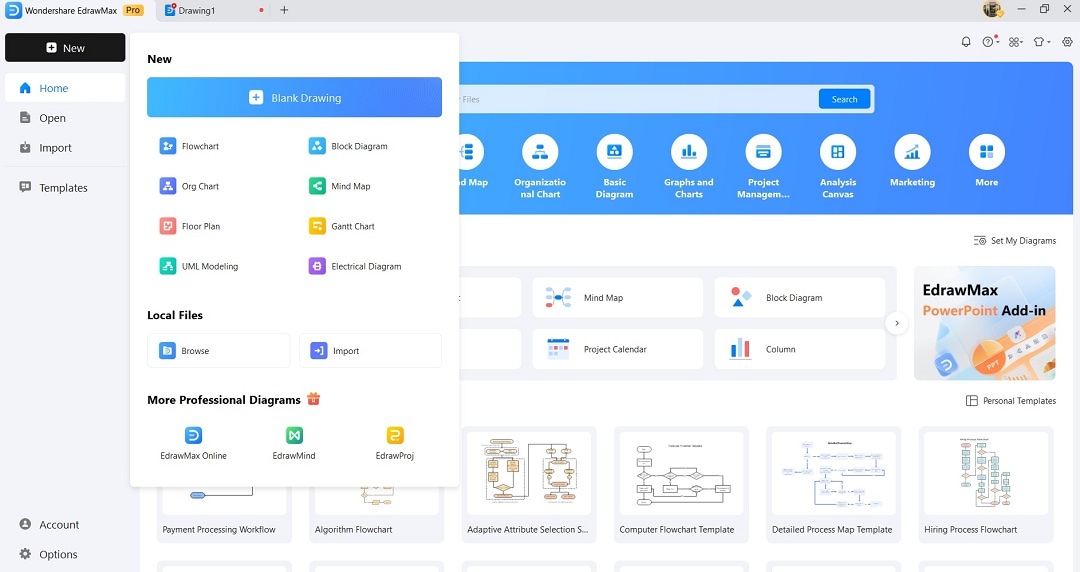The height and width of the screenshot is (572, 1080).
Task: Open Detailed Process Map Template
Action: pos(833,484)
